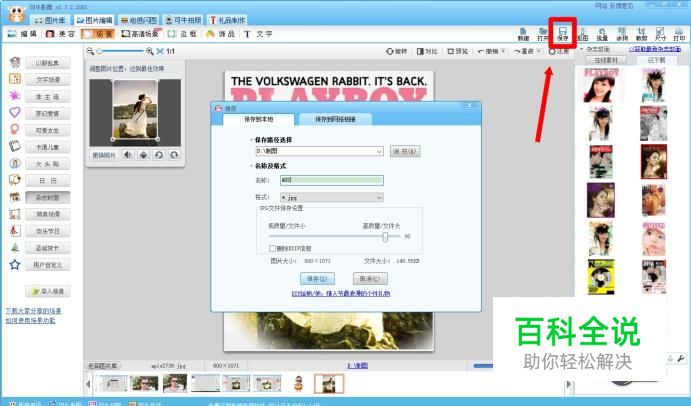Click the 打开 (Open) folder icon
The height and width of the screenshot is (406, 691).
coord(542,34)
